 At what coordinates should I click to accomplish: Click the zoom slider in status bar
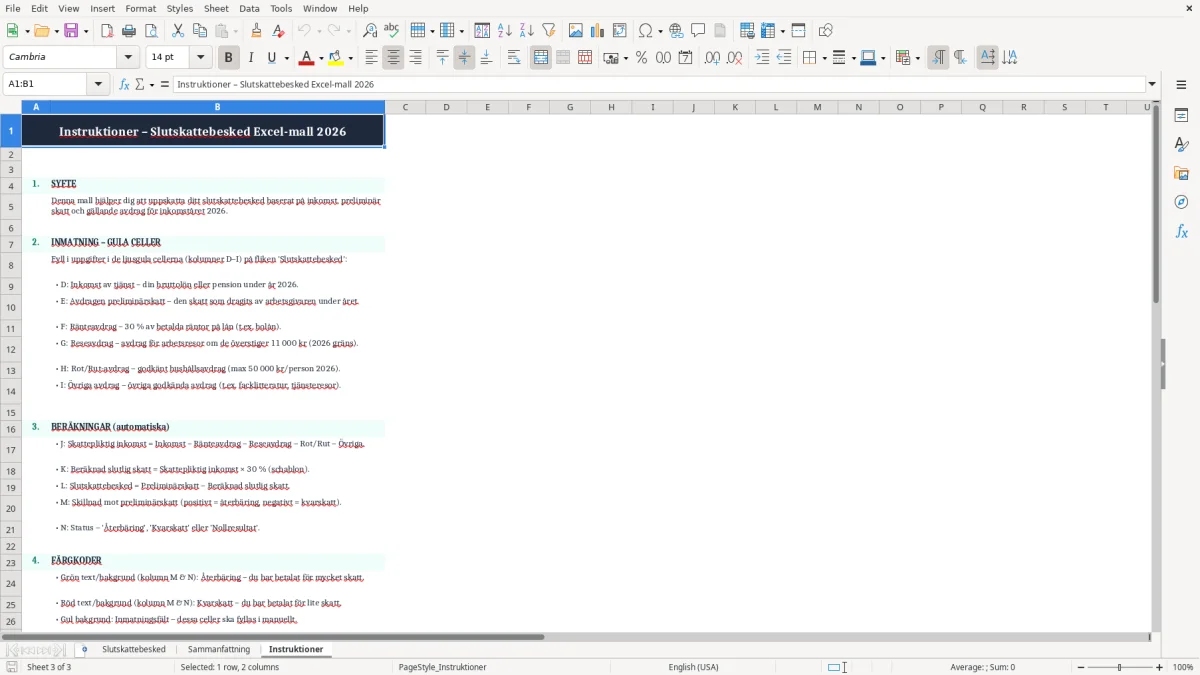pyautogui.click(x=1120, y=667)
